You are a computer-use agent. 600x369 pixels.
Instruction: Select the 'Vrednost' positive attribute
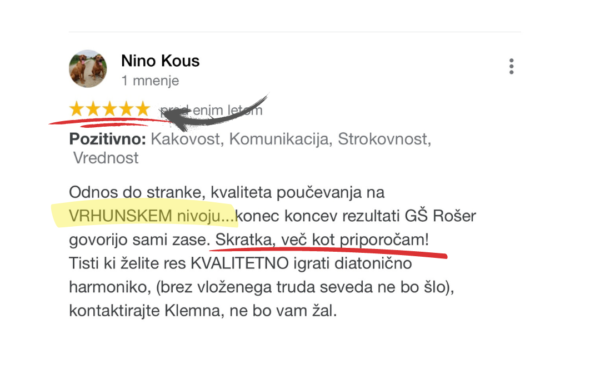click(106, 158)
